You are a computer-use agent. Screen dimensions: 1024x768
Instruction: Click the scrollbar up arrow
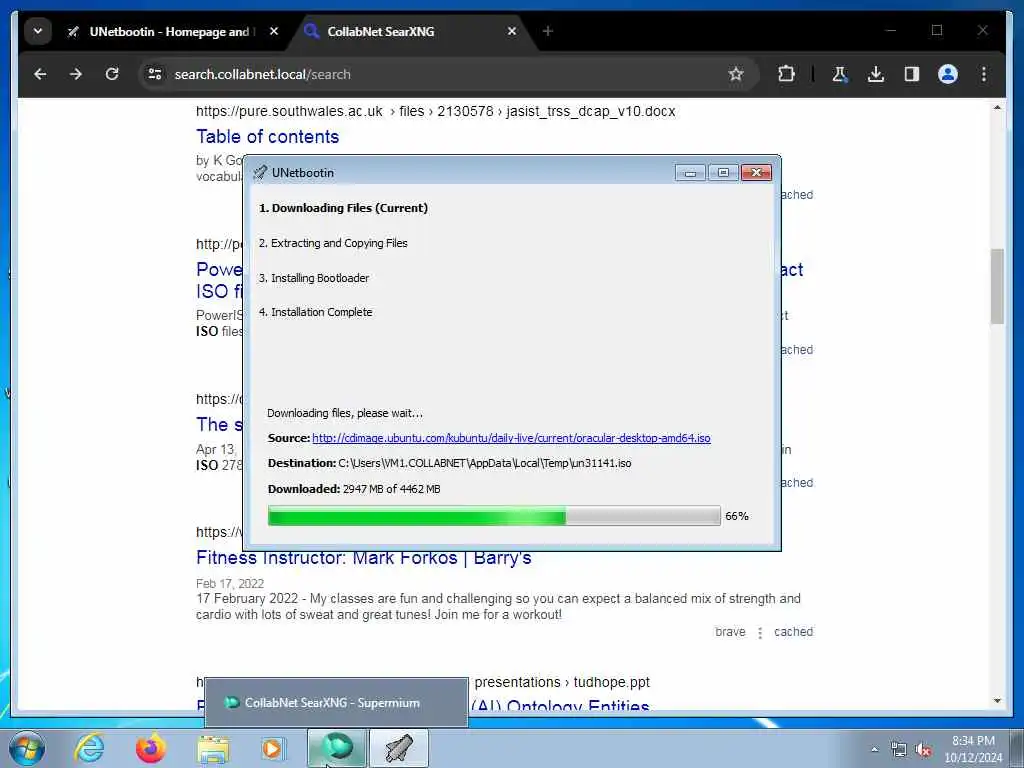[x=997, y=107]
